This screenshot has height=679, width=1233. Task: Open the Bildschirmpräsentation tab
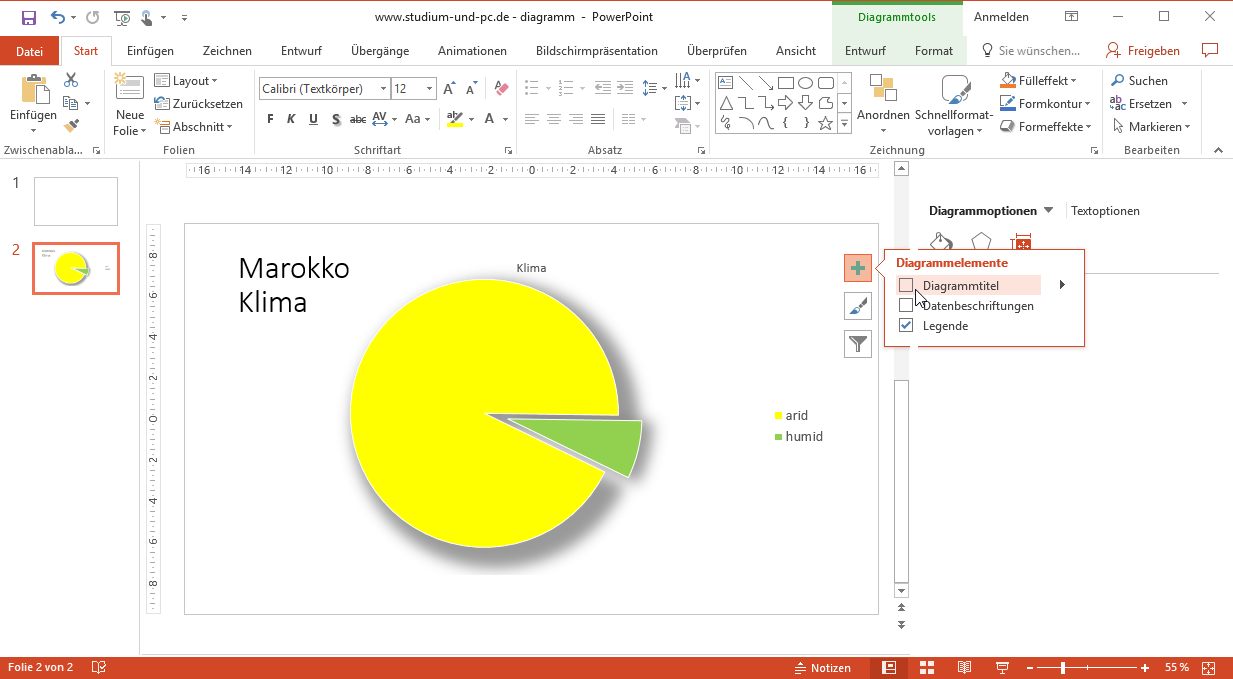pos(597,51)
